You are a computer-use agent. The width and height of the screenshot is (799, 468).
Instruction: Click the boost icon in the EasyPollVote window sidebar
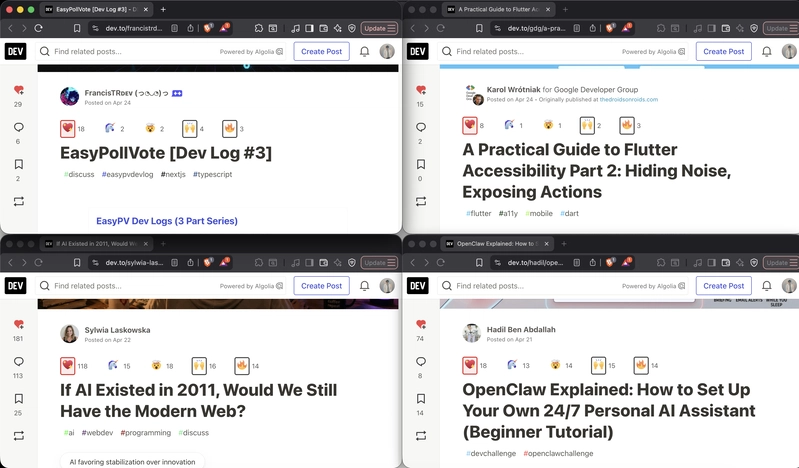click(19, 201)
